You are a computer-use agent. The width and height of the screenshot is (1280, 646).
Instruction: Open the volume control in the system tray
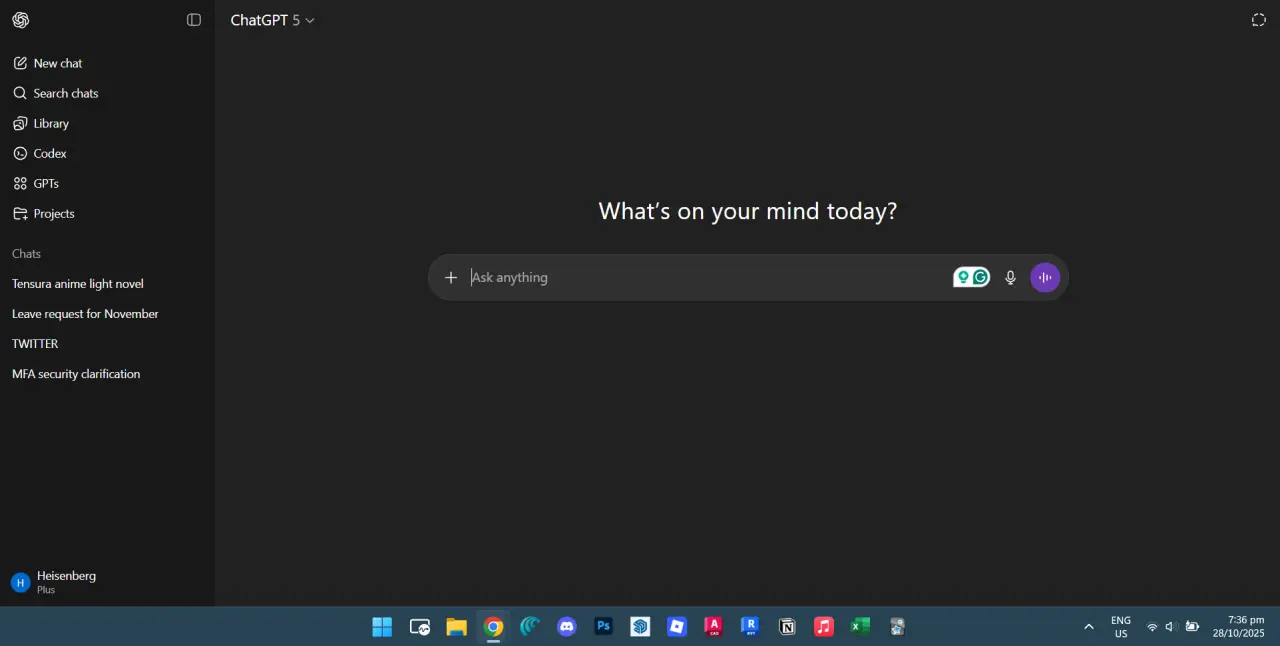pos(1170,627)
